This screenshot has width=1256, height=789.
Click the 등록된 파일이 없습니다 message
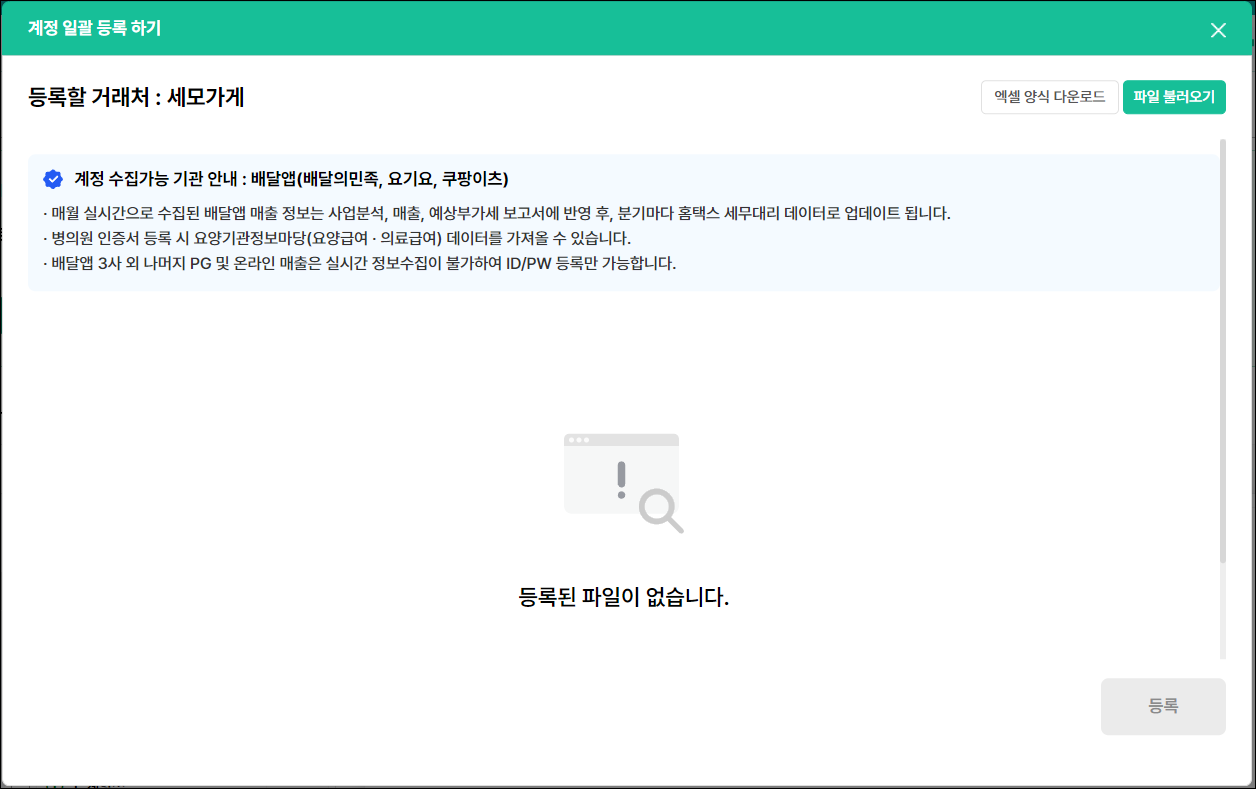pos(623,598)
